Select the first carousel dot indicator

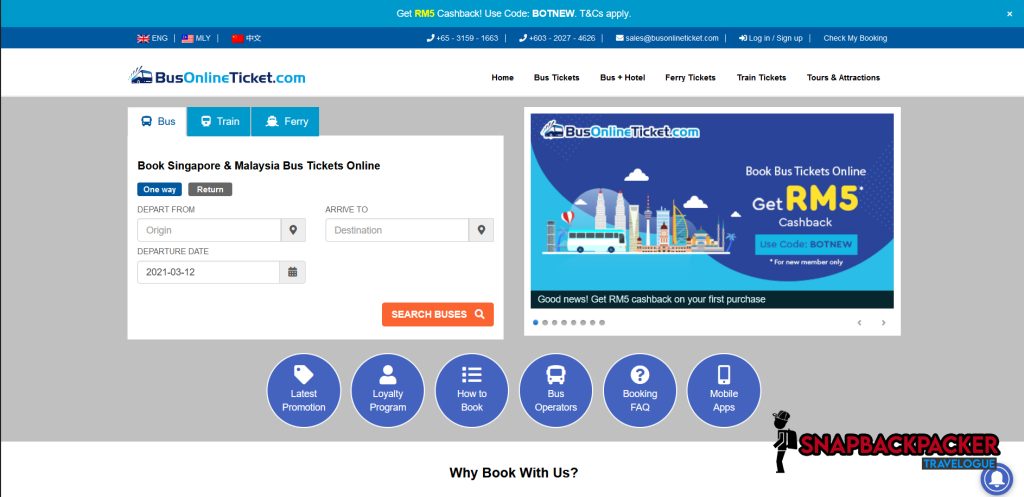pos(536,323)
